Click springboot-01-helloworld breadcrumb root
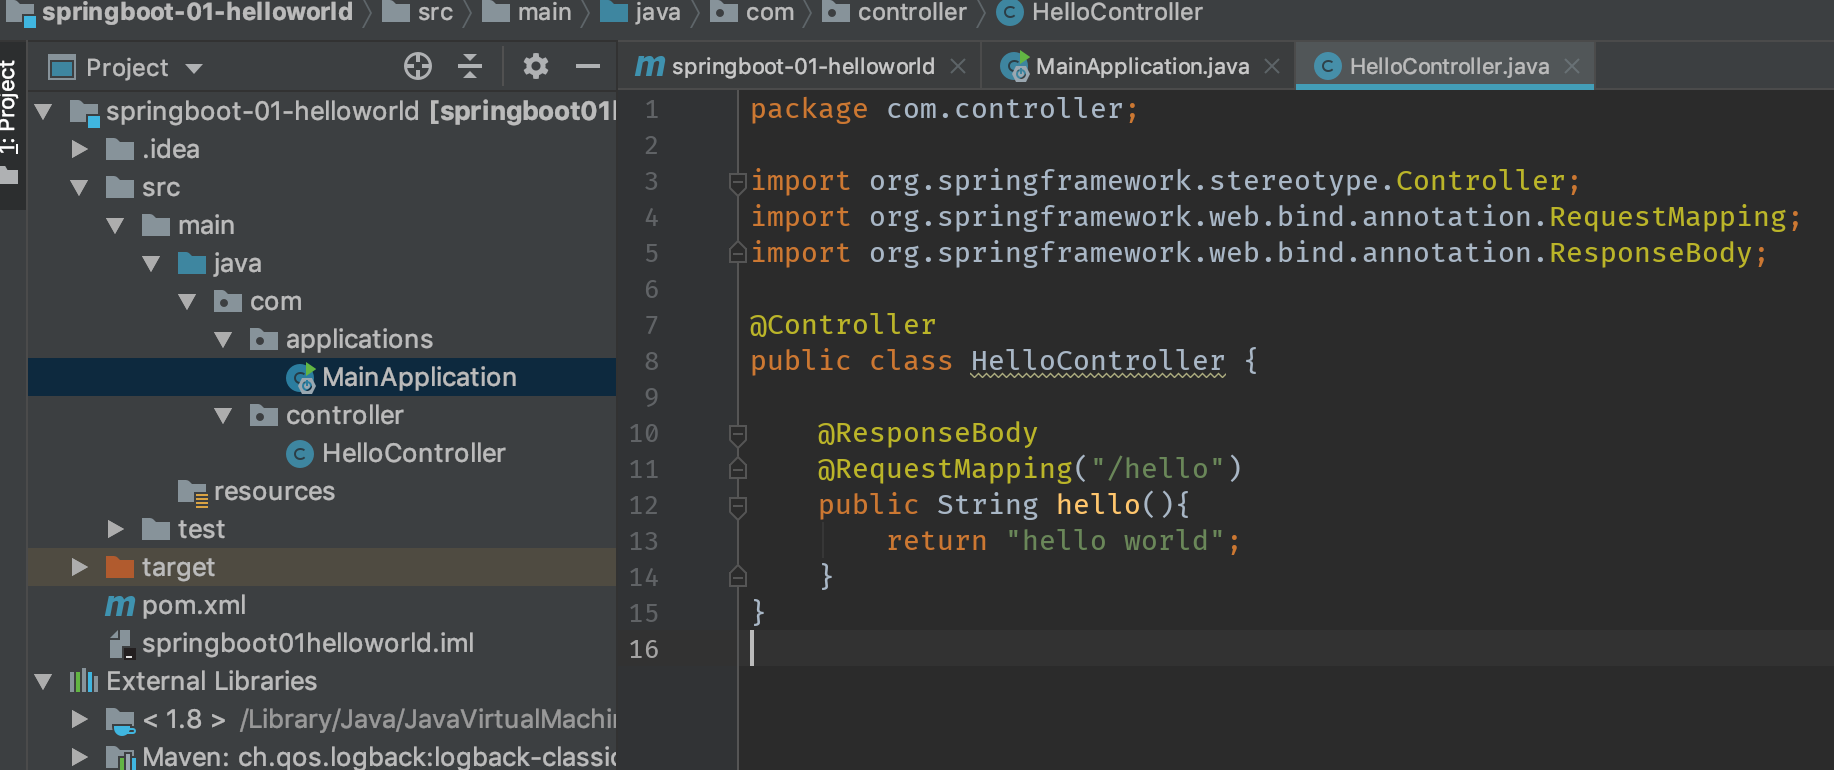The width and height of the screenshot is (1834, 770). pyautogui.click(x=197, y=12)
